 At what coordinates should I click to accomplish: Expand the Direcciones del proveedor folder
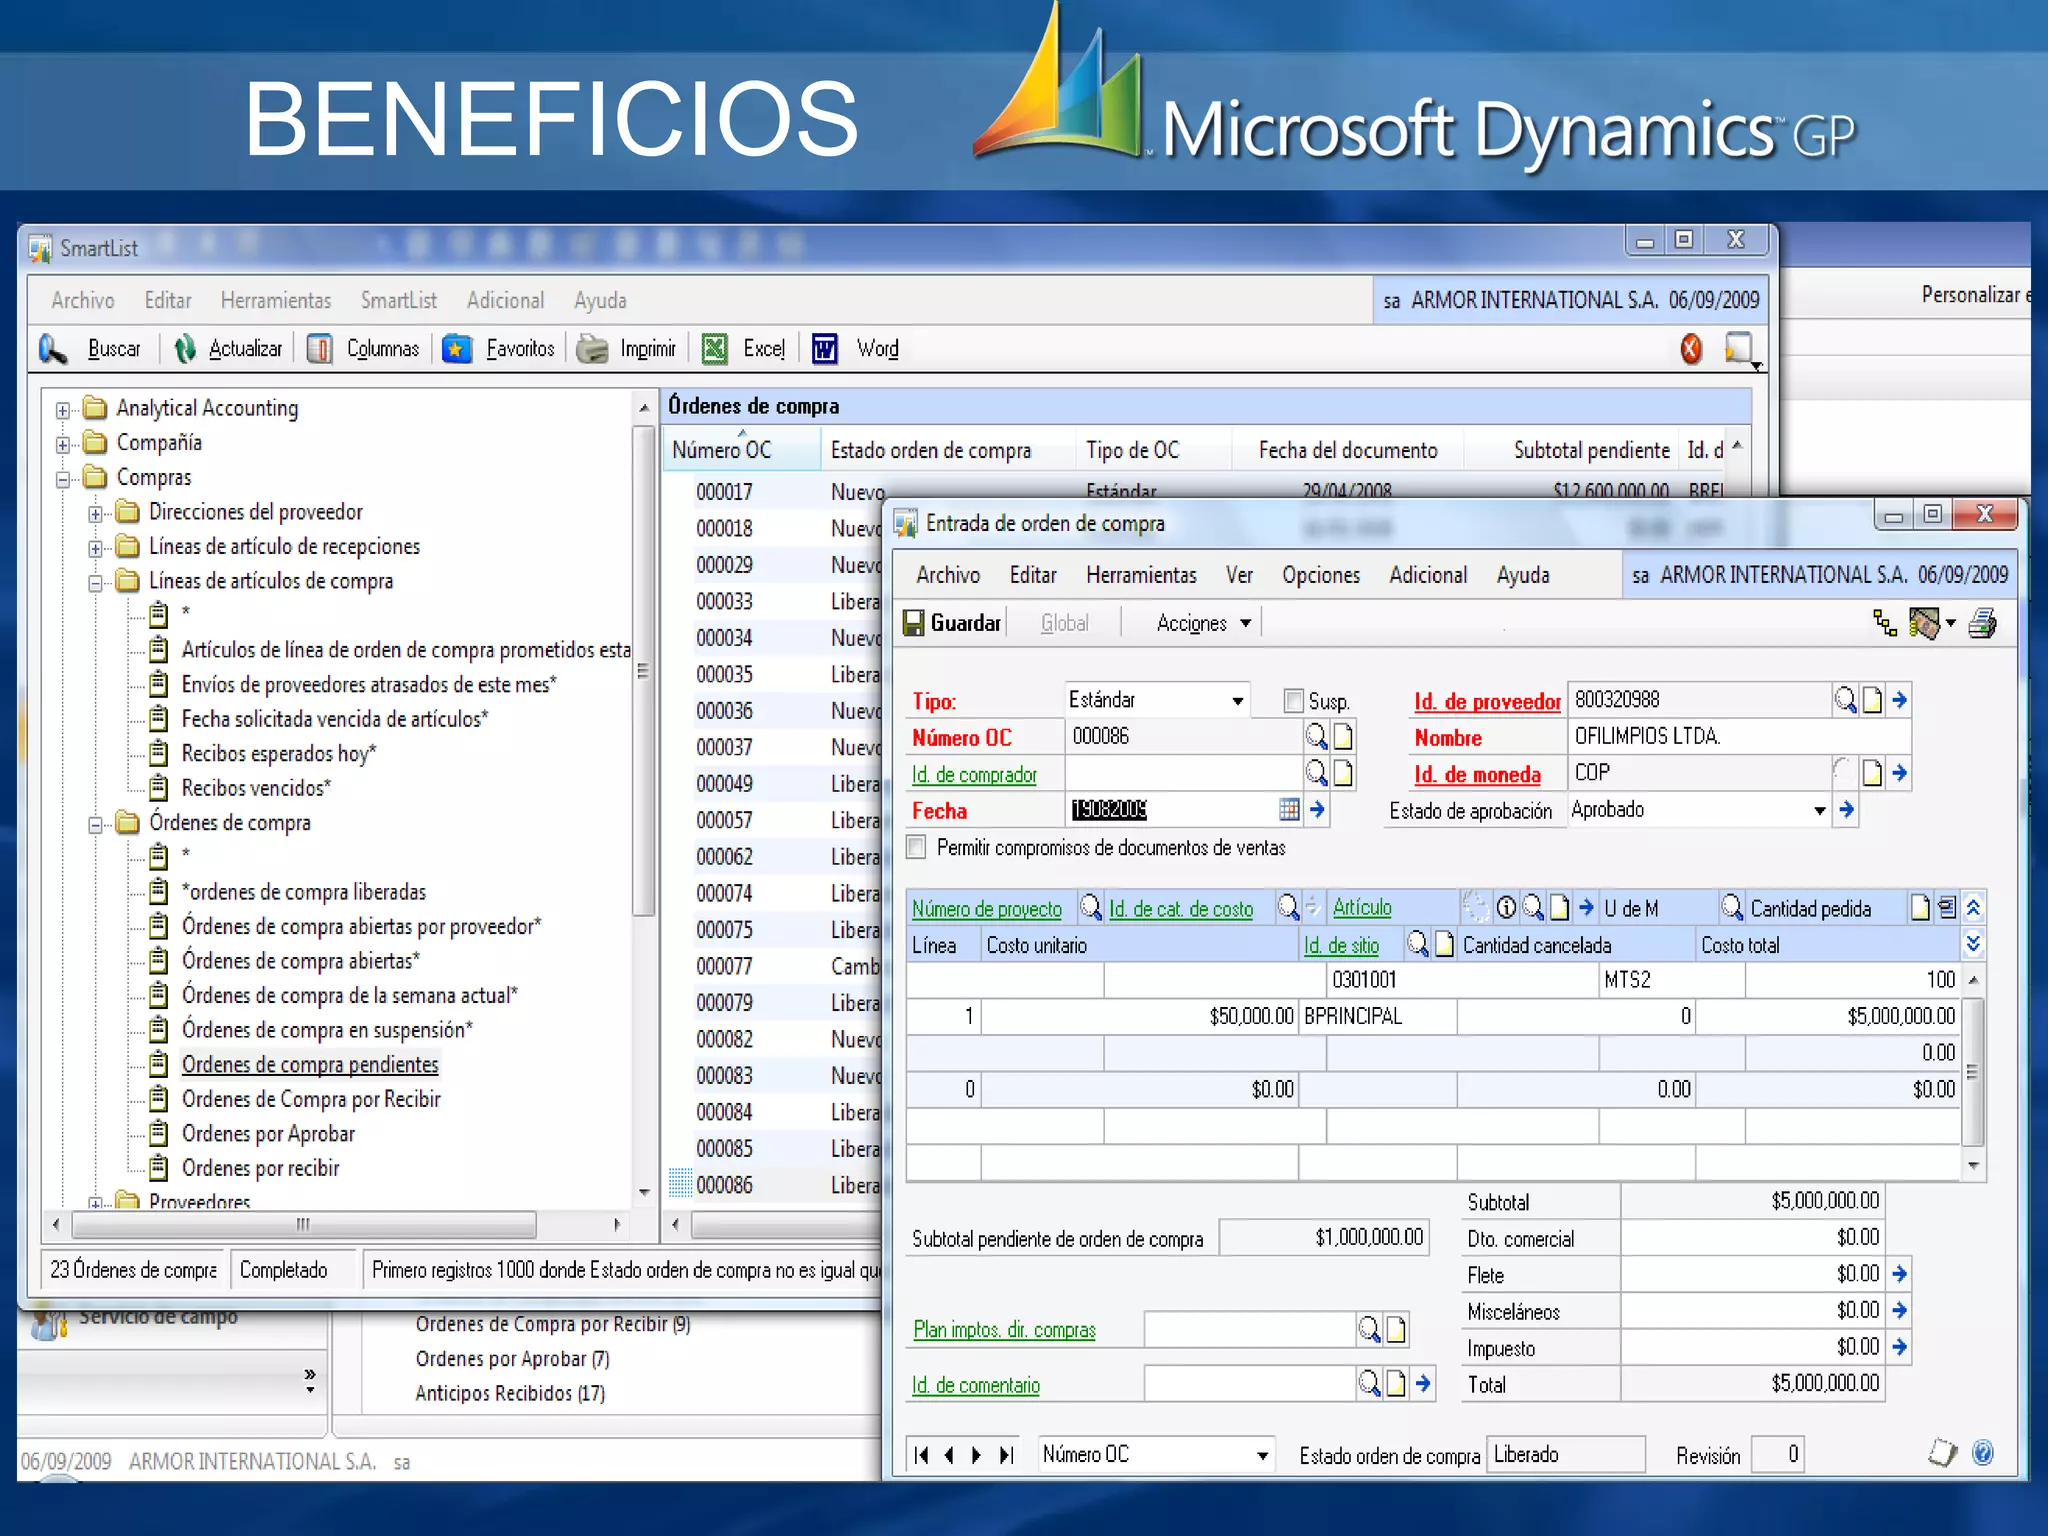tap(95, 514)
